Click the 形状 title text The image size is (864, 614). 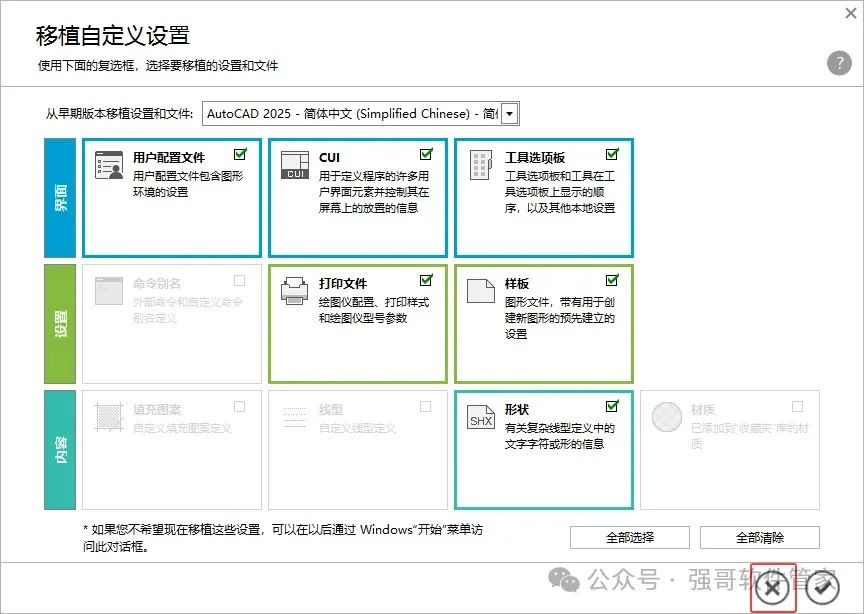[517, 410]
